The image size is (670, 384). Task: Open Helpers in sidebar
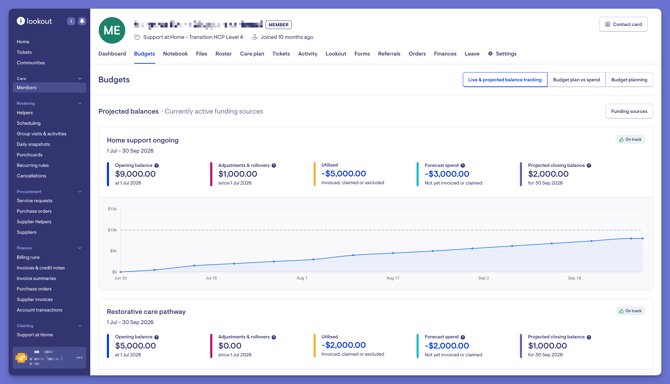(25, 113)
